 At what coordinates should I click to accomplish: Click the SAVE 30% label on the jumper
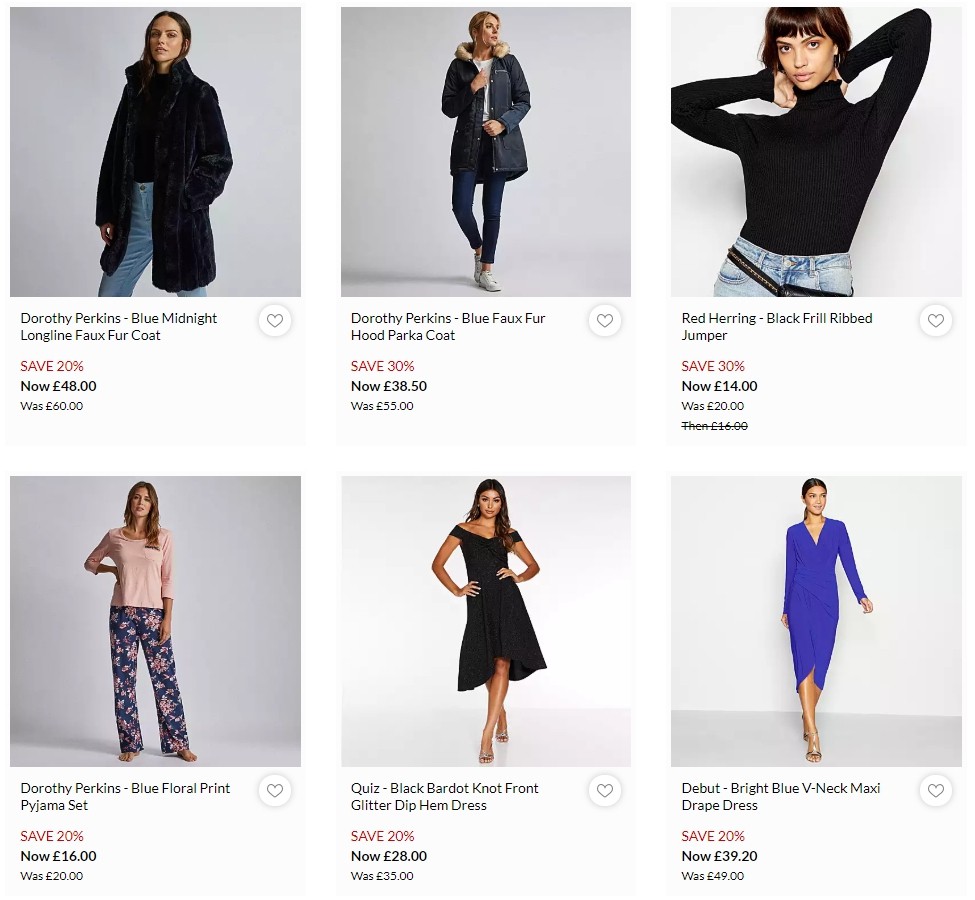coord(711,366)
